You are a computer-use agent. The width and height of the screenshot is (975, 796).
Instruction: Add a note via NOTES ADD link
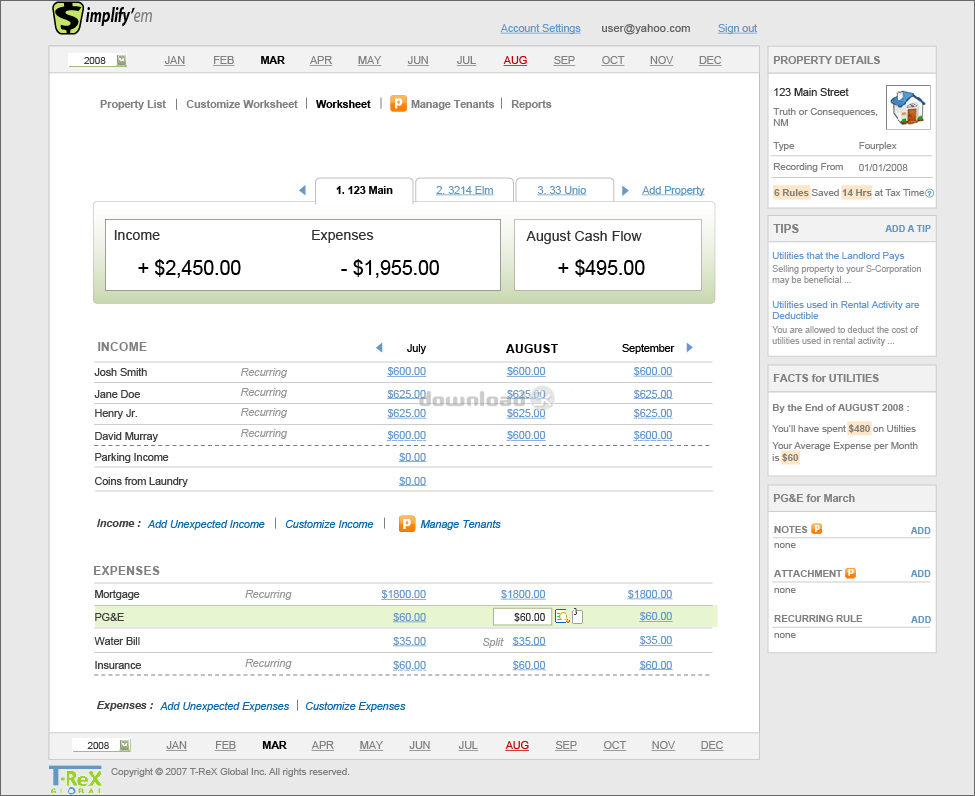coord(921,530)
